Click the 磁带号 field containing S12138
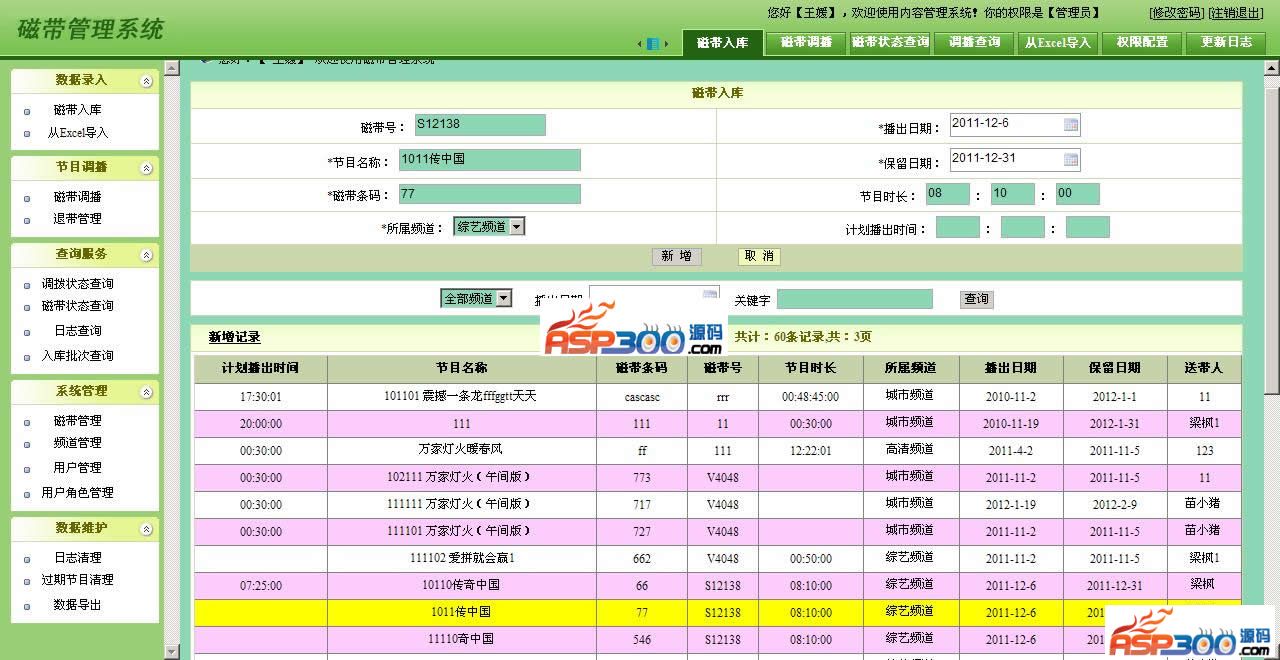The image size is (1280, 660). point(480,125)
